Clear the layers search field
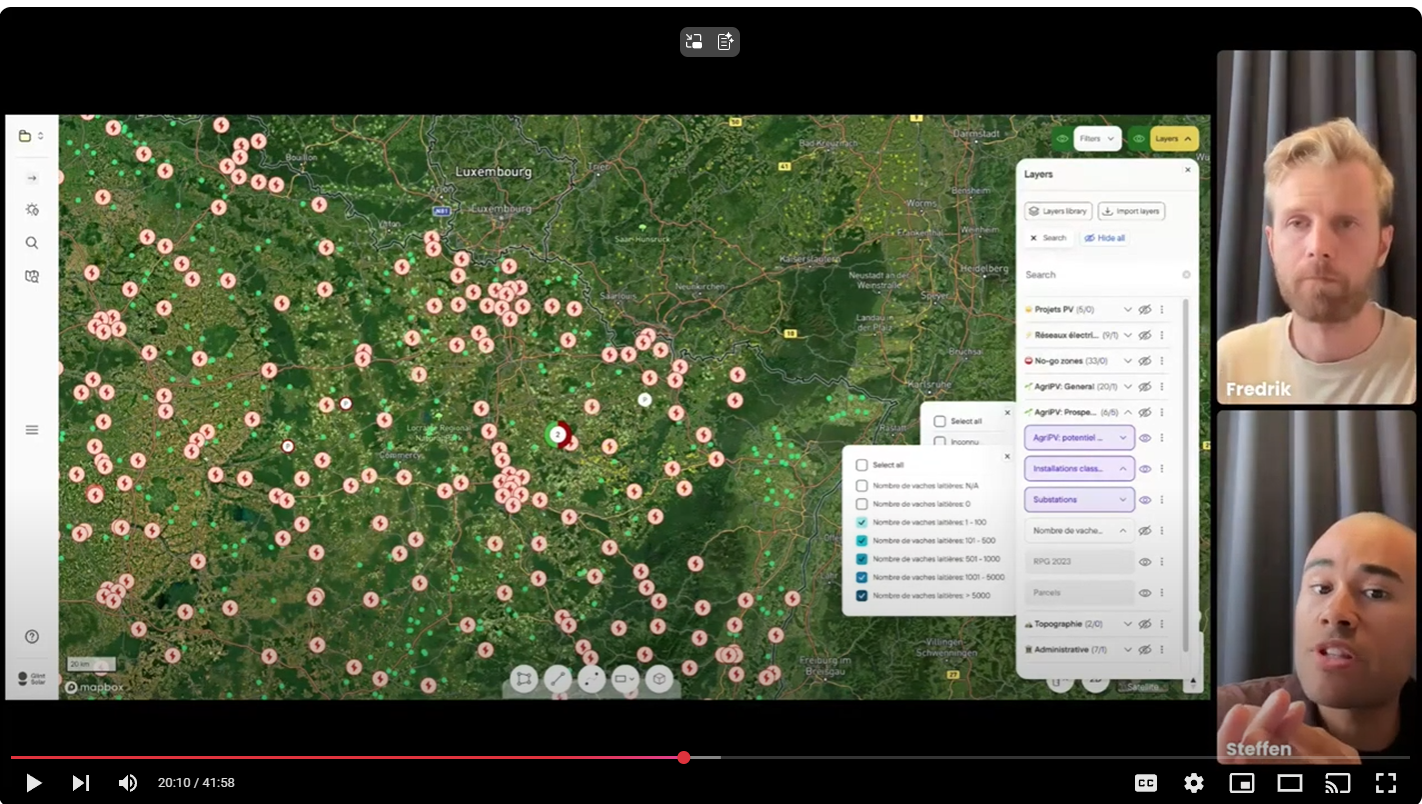The width and height of the screenshot is (1422, 804). (1186, 275)
